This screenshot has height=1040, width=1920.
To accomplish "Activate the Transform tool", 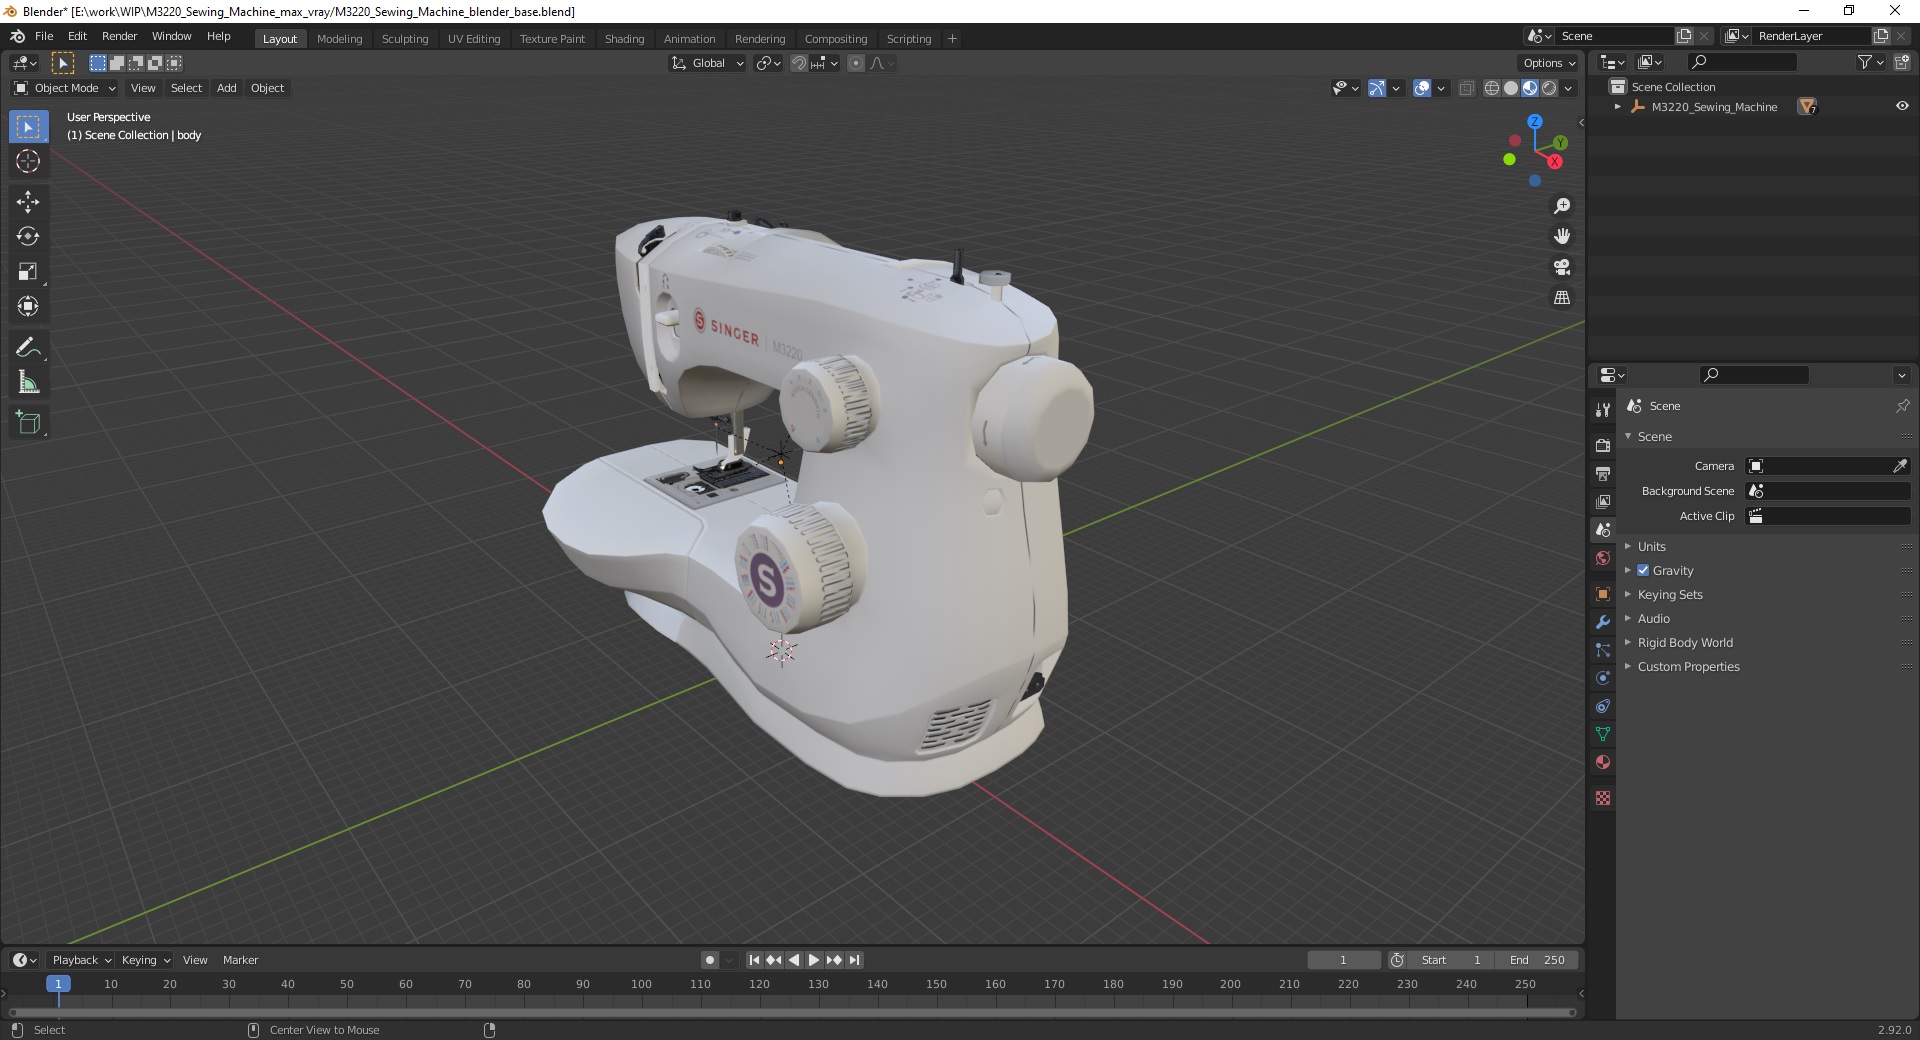I will 28,307.
